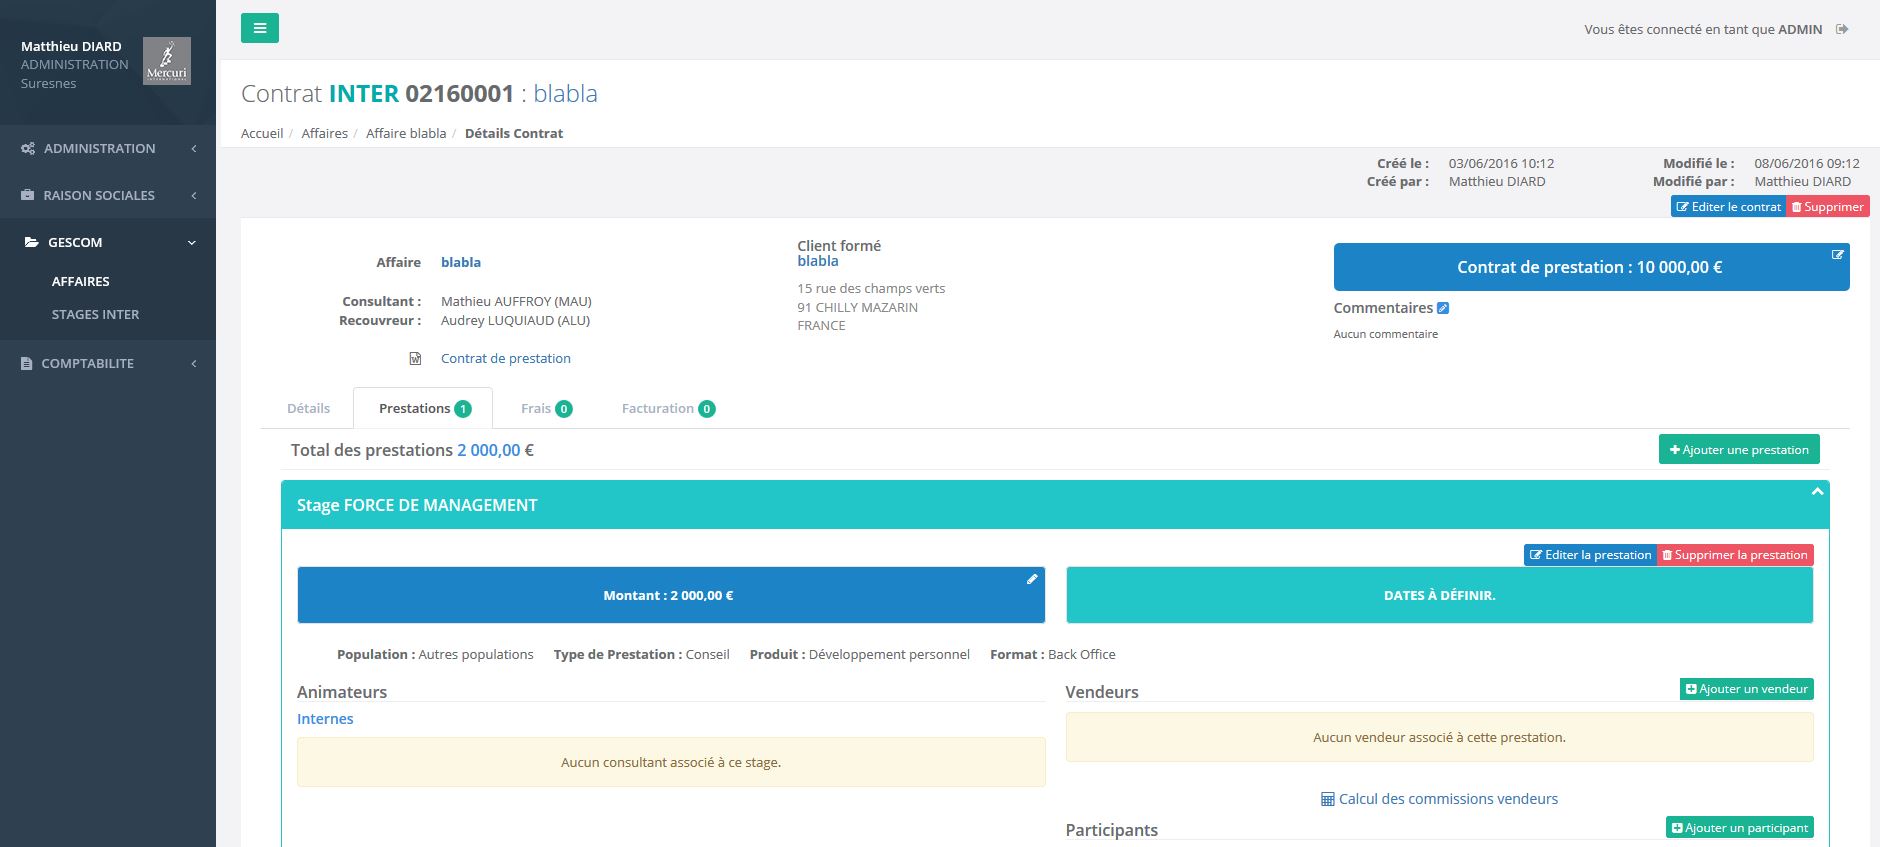This screenshot has height=847, width=1880.
Task: Select STAGES INTER in sidebar
Action: tap(95, 314)
